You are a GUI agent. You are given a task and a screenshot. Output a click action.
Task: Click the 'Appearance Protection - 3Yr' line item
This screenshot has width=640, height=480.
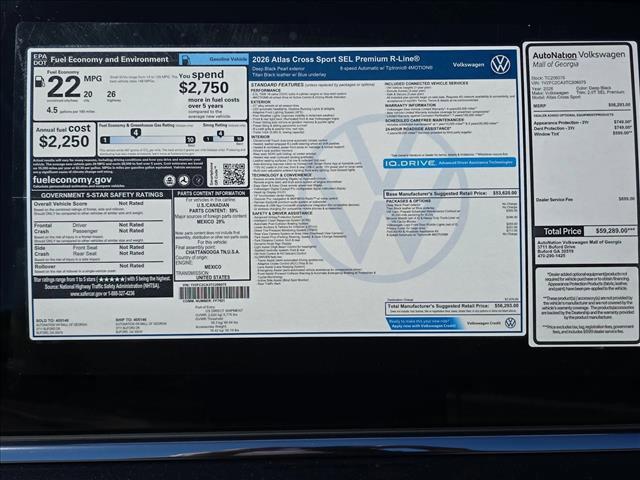582,122
